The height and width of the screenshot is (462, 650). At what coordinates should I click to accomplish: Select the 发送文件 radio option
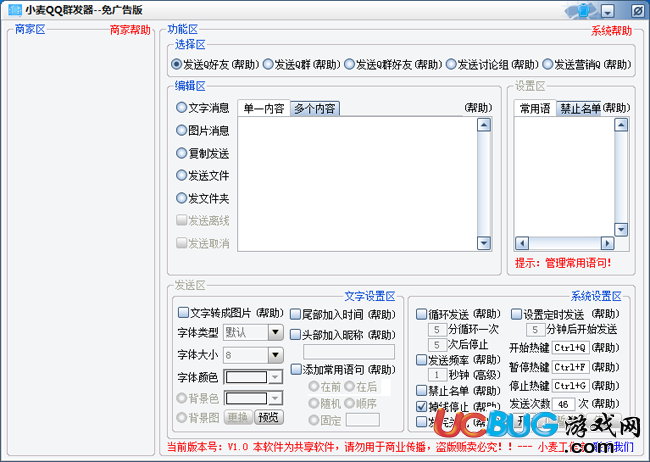tap(181, 175)
